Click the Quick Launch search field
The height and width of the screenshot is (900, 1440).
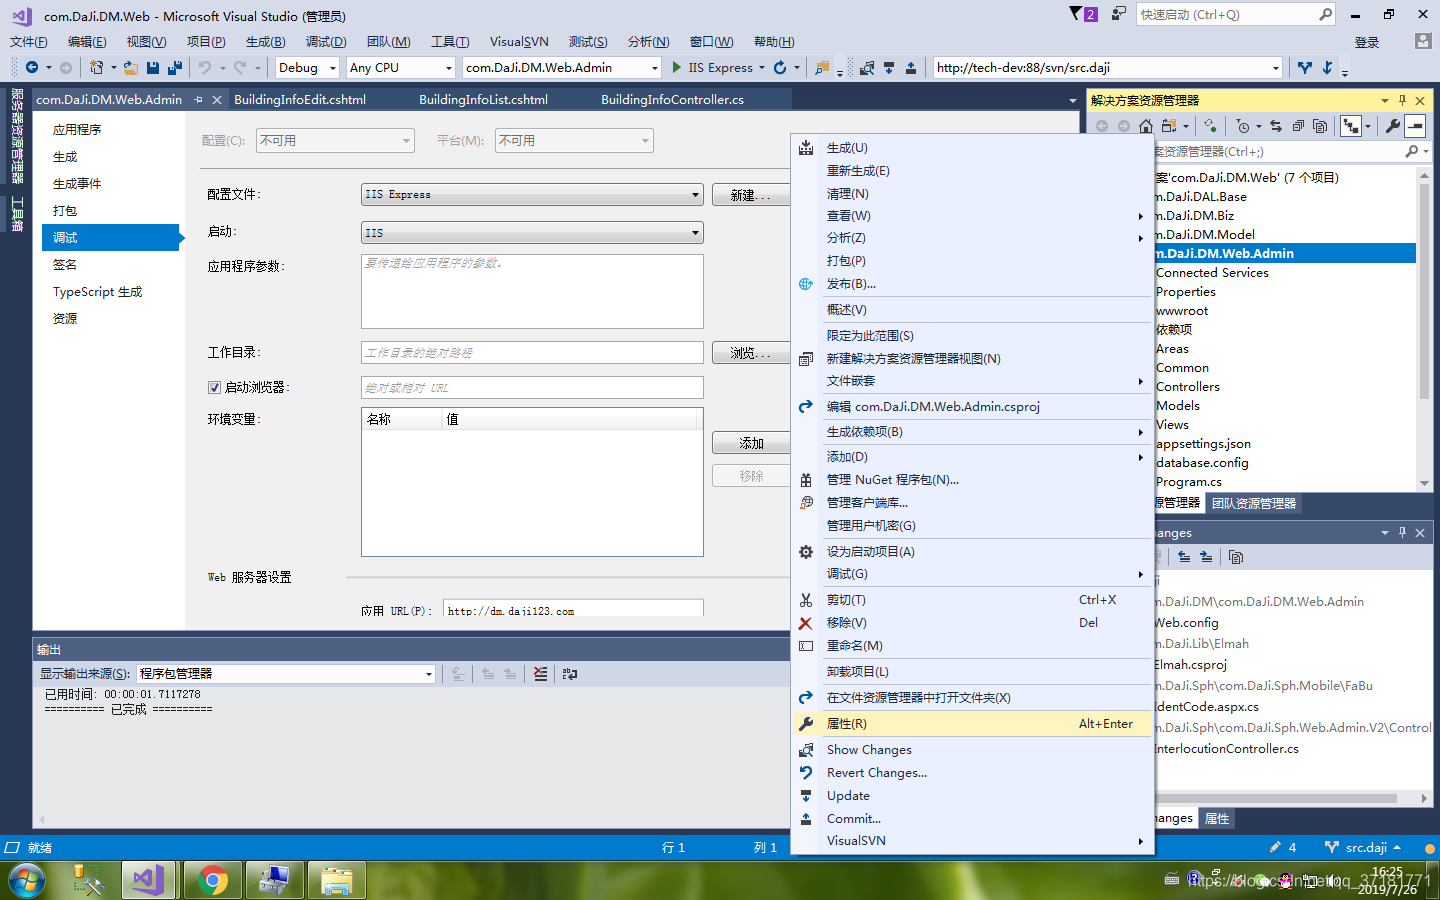point(1236,14)
